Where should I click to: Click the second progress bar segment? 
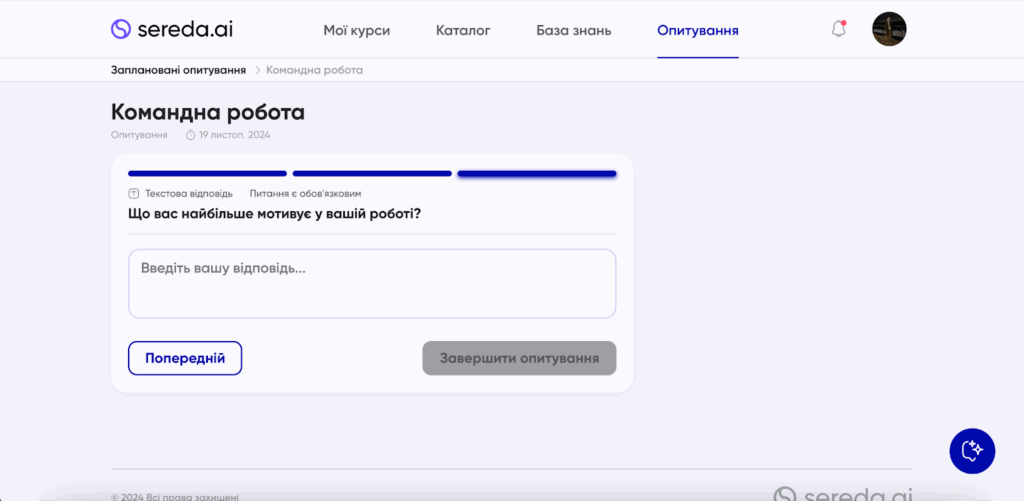point(372,173)
